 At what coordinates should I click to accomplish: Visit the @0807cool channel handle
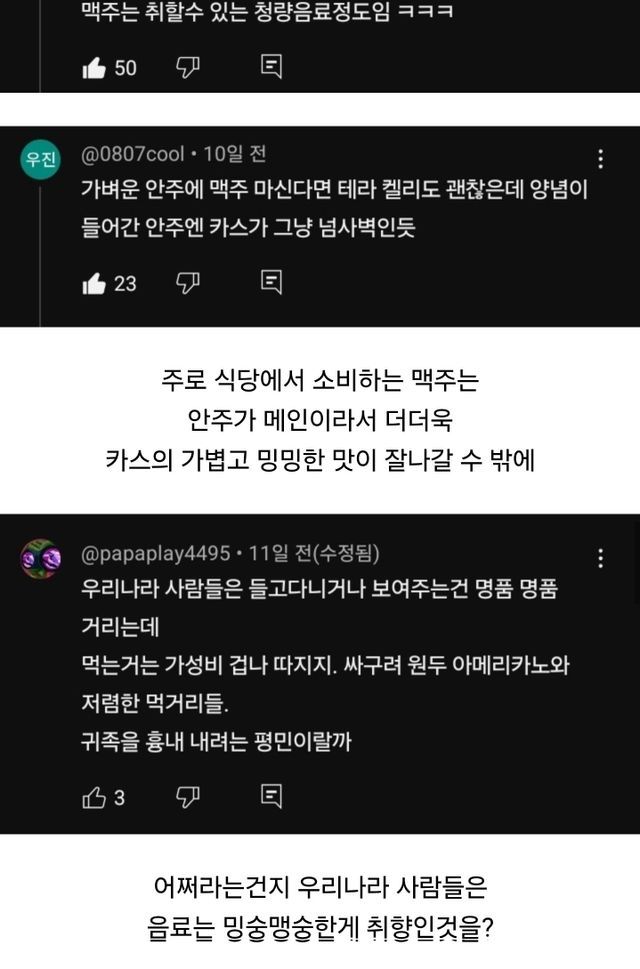(133, 153)
